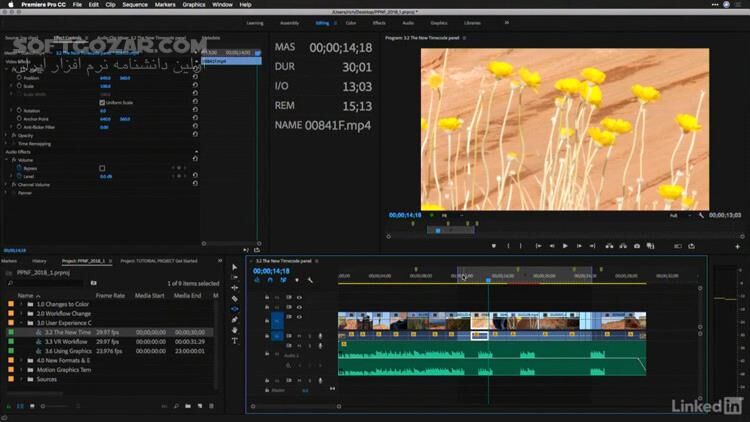Export frame with camera icon
The height and width of the screenshot is (422, 750).
click(637, 246)
